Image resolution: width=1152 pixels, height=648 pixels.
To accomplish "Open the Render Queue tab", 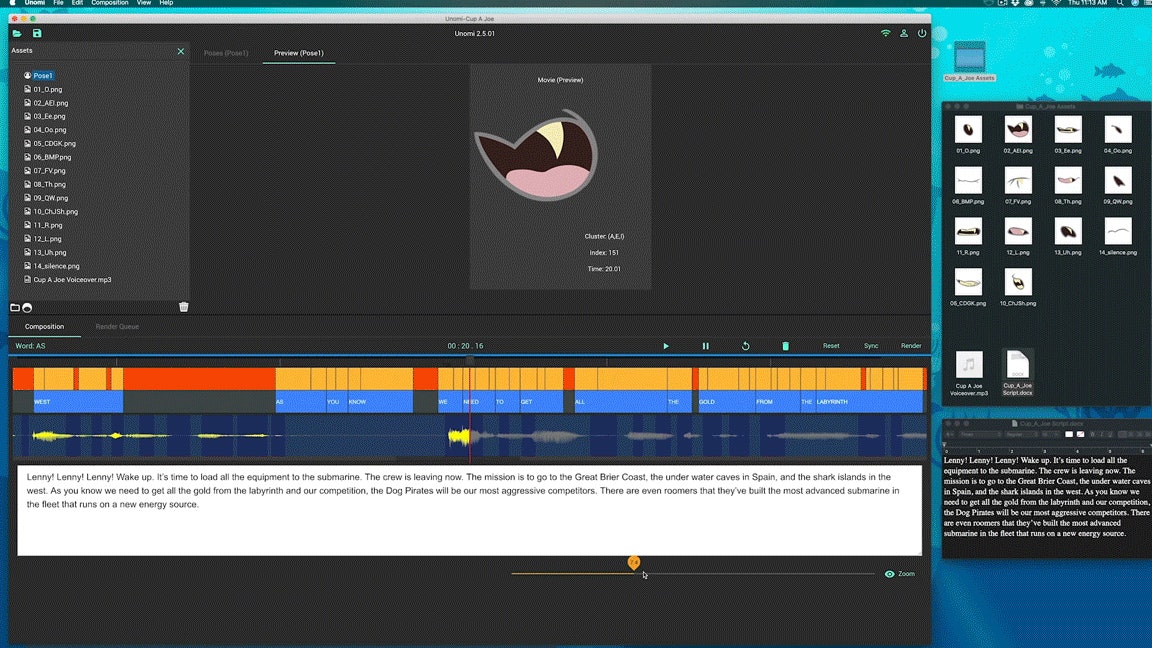I will click(x=117, y=327).
